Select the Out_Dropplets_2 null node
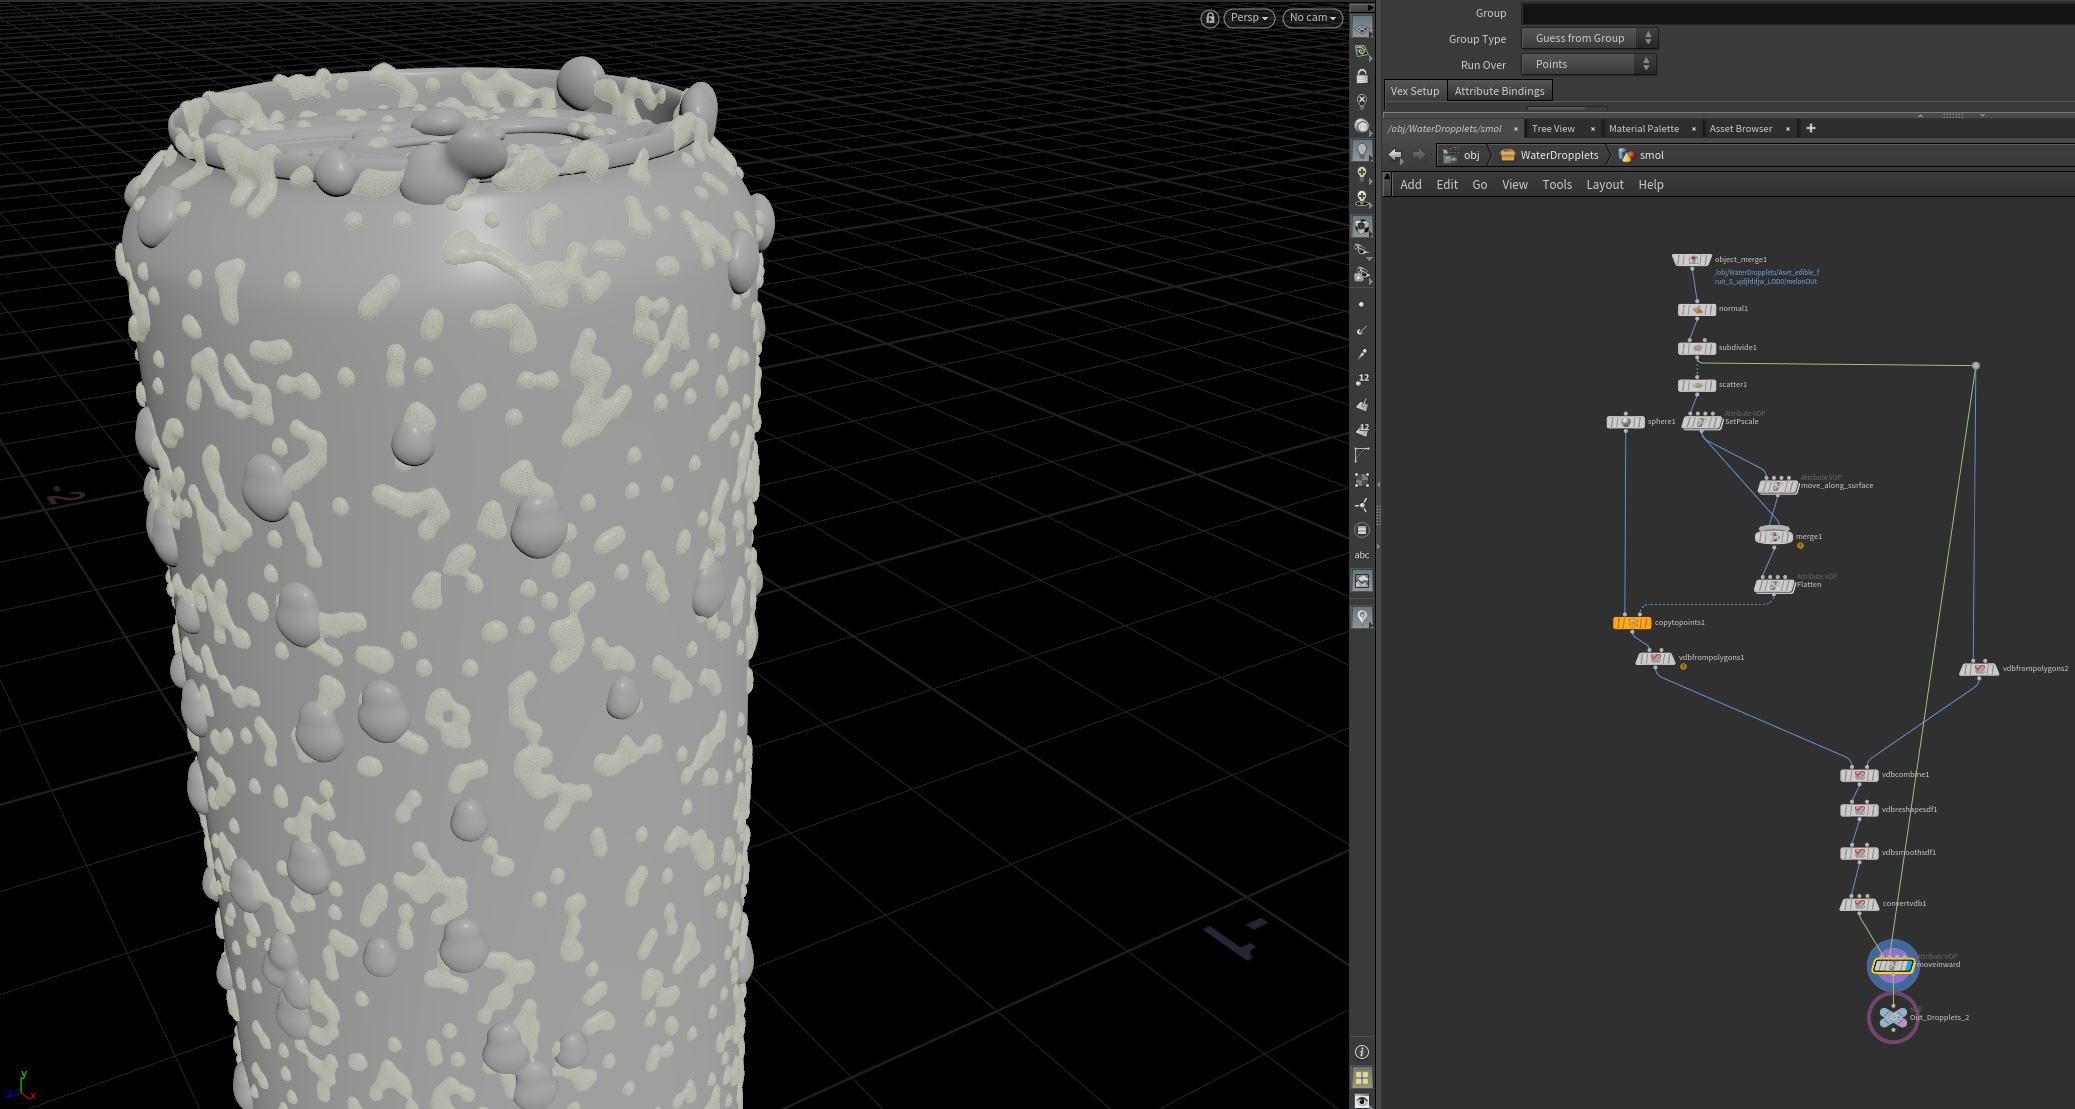Image resolution: width=2075 pixels, height=1109 pixels. (x=1892, y=1018)
